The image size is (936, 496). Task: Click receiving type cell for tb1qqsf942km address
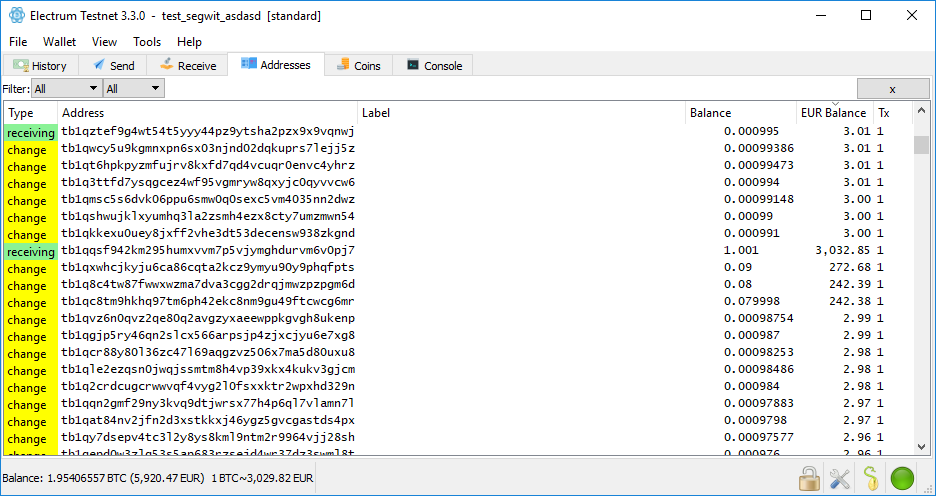31,252
